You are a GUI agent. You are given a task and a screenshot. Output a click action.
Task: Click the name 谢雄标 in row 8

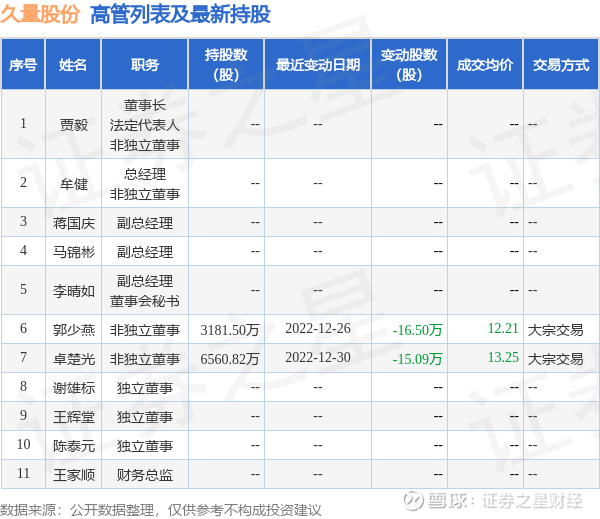click(73, 388)
